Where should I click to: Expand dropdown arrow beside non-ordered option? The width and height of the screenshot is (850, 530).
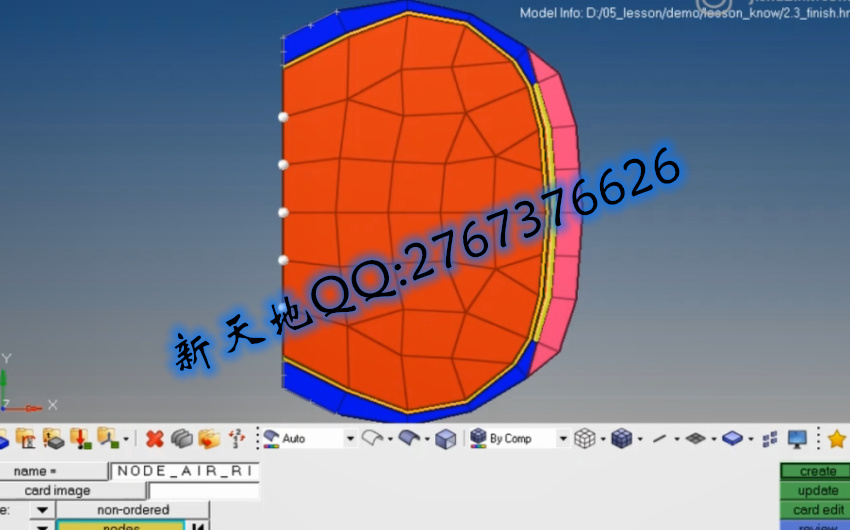coord(42,510)
